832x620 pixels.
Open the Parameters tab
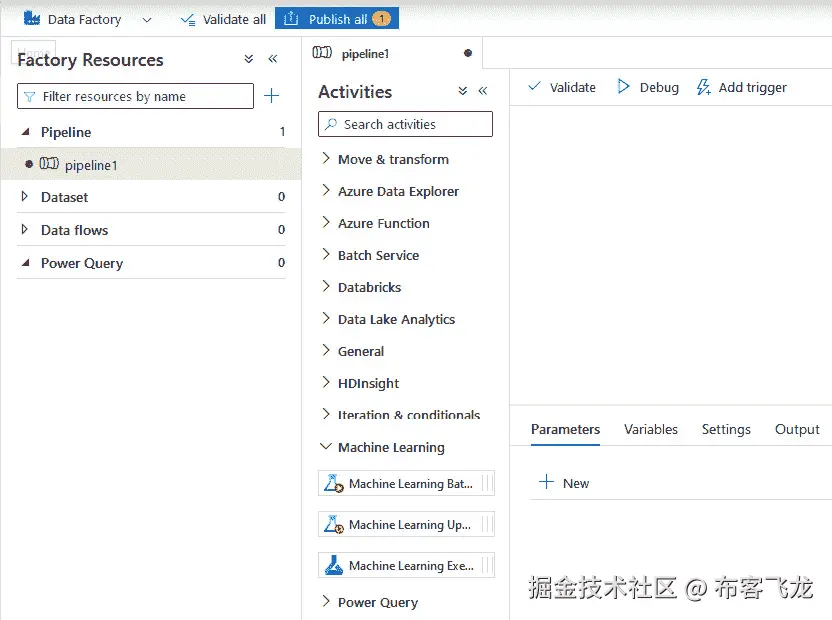click(565, 429)
